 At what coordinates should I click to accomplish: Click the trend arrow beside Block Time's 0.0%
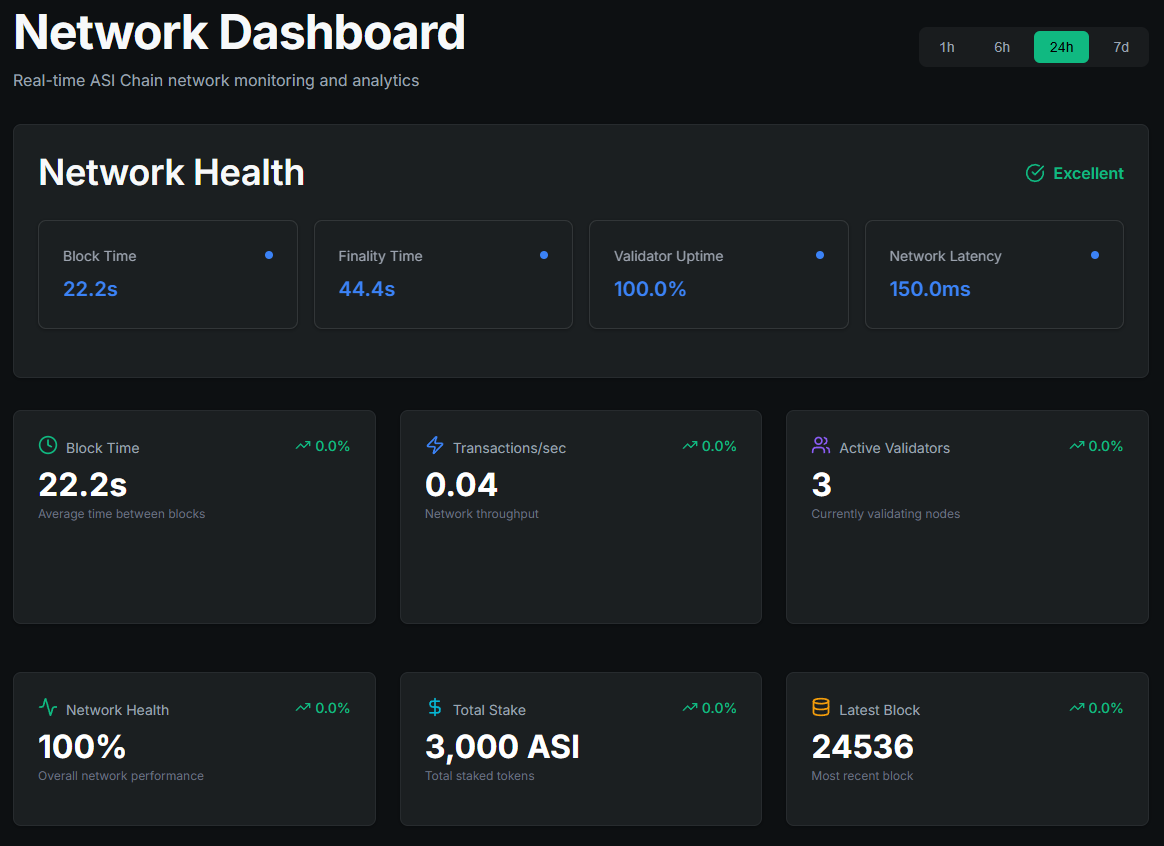[x=302, y=445]
